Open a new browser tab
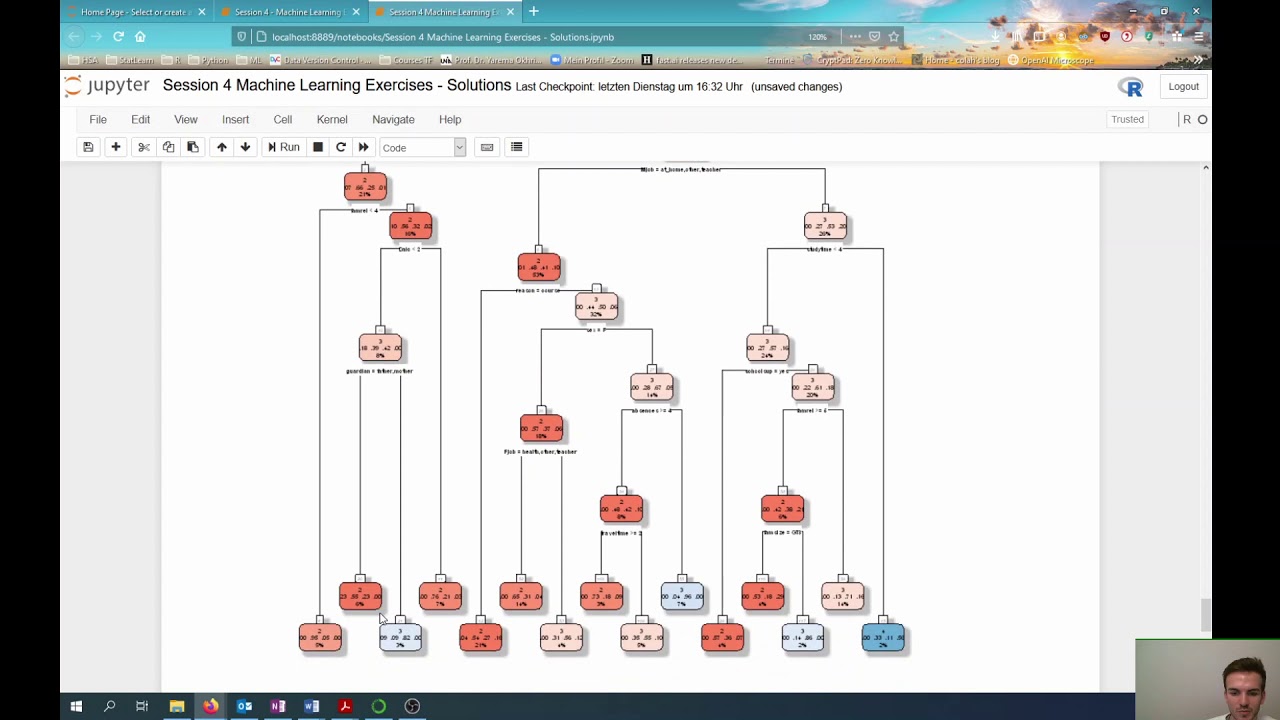The height and width of the screenshot is (720, 1280). 534,12
